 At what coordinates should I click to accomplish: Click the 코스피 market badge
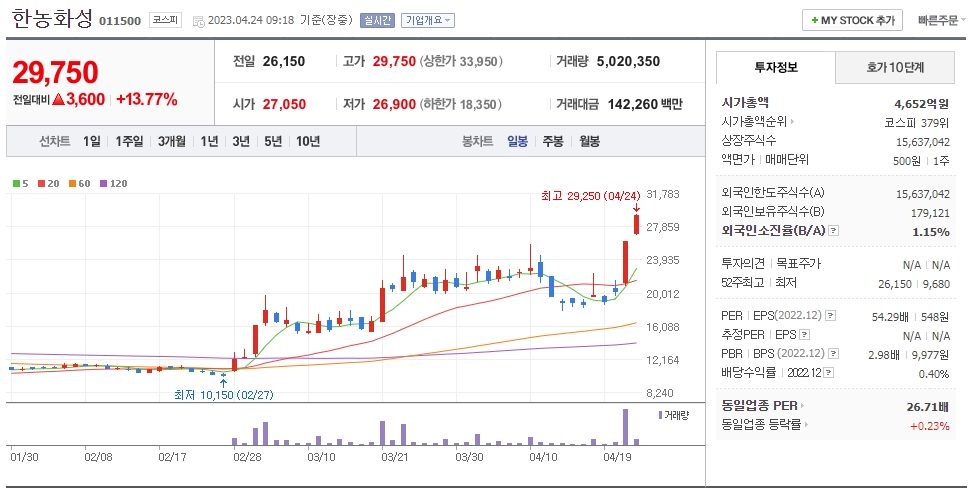[166, 20]
